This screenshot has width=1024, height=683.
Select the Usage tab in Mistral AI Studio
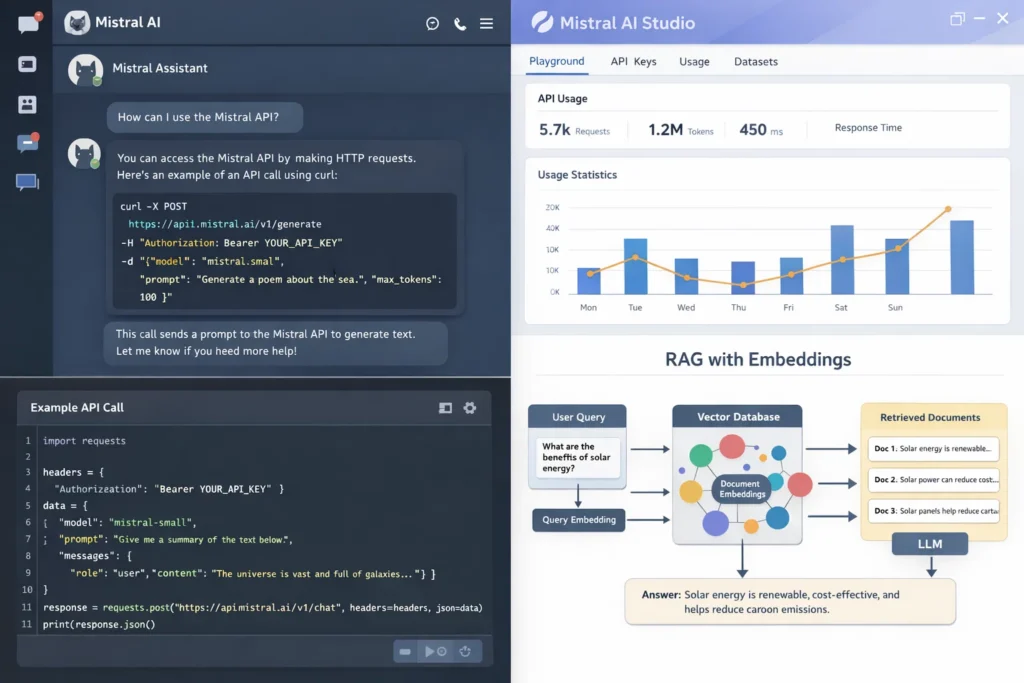coord(694,61)
